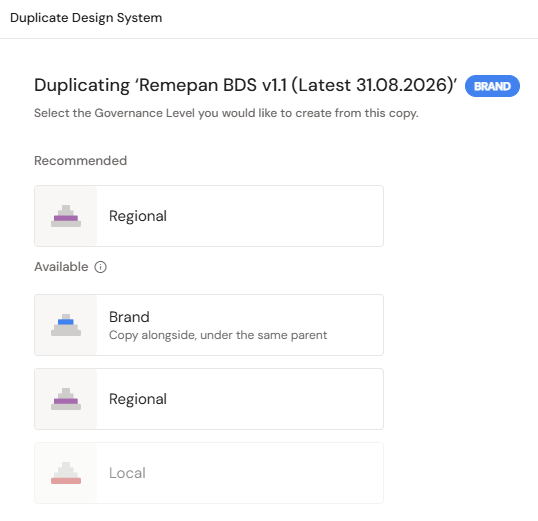This screenshot has width=538, height=521.
Task: Open the info icon beside Available
Action: [x=101, y=267]
